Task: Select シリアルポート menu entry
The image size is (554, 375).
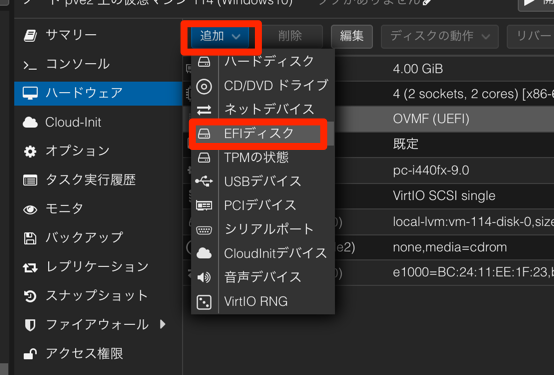Action: pos(263,229)
